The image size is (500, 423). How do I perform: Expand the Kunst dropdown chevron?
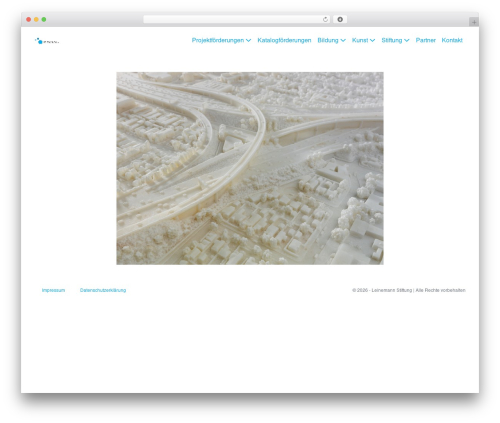372,40
